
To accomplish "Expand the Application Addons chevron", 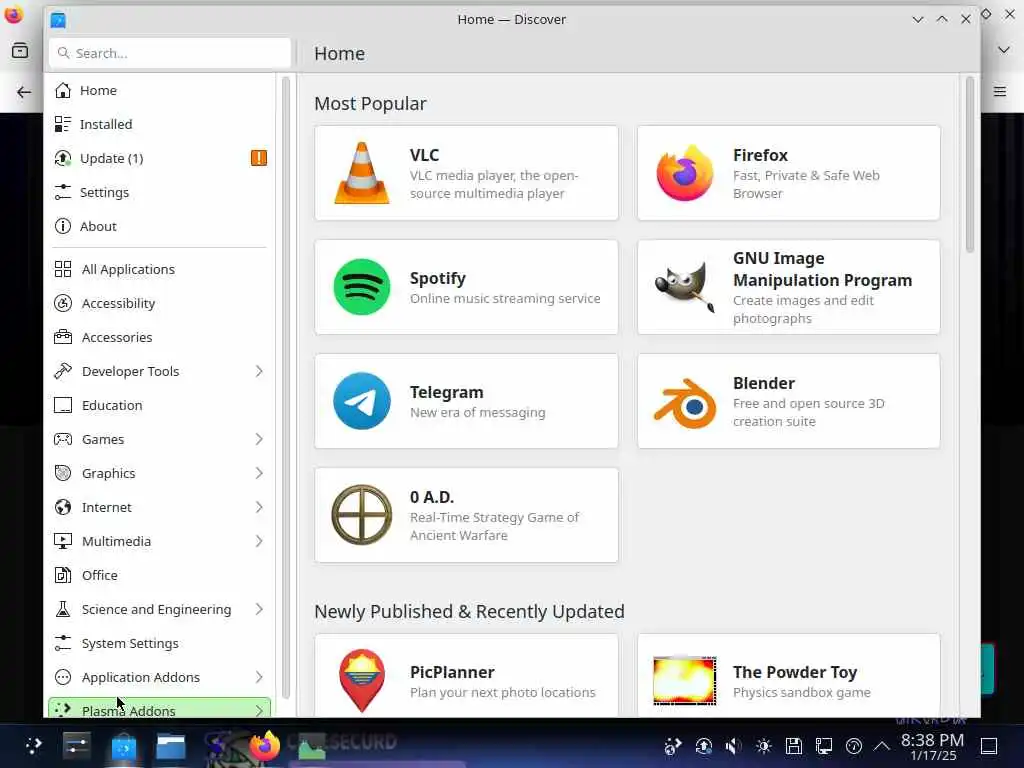I will (259, 677).
